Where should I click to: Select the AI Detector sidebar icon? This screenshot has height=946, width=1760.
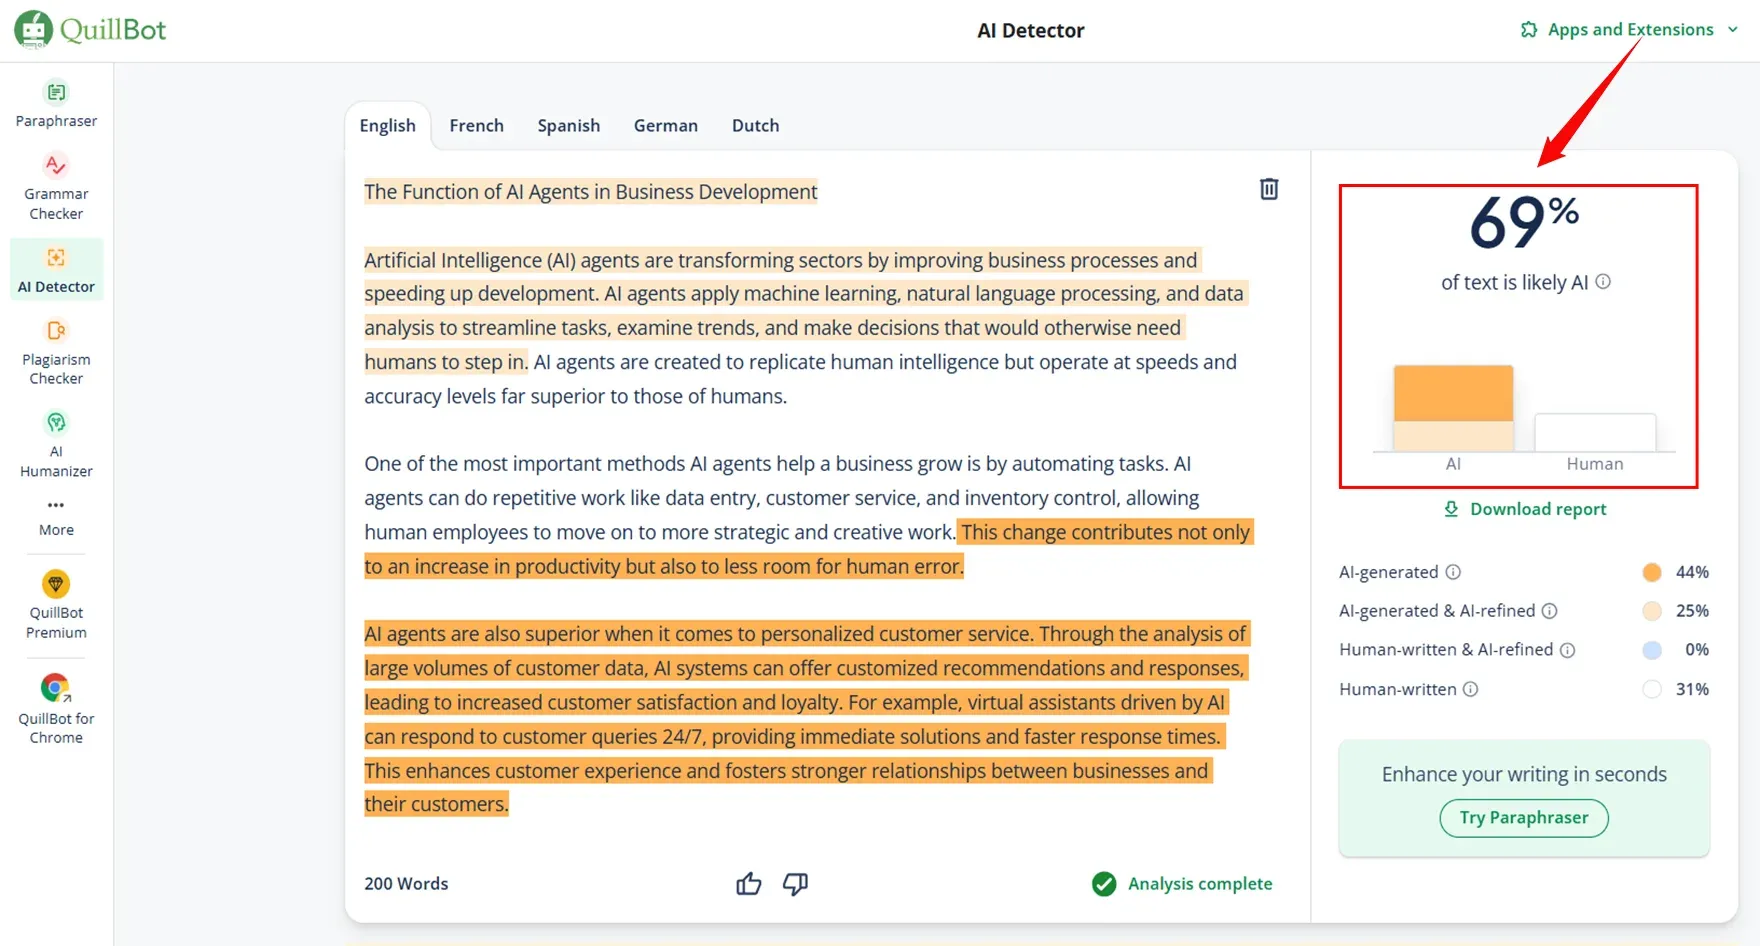[x=56, y=258]
